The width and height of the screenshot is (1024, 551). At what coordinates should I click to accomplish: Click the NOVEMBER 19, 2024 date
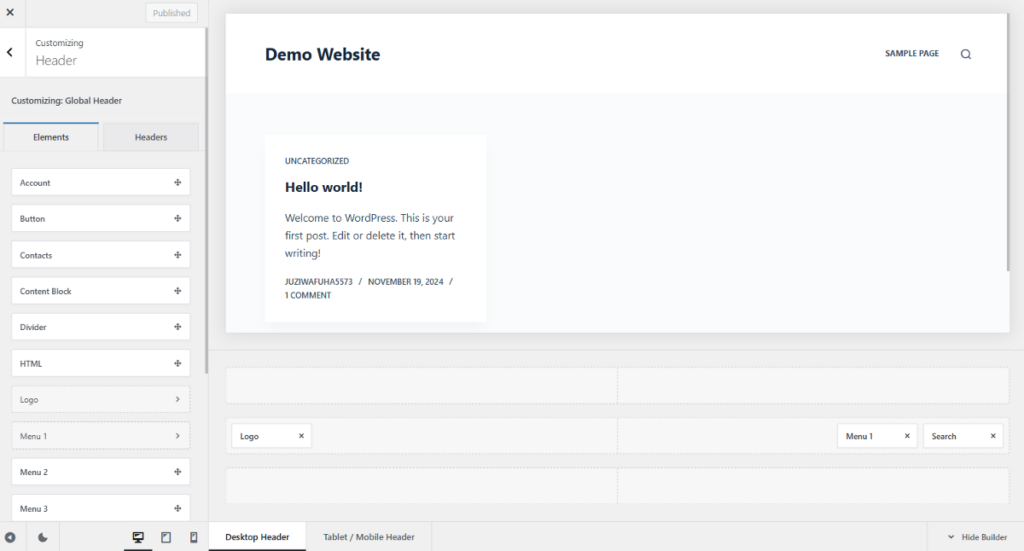[x=406, y=282]
